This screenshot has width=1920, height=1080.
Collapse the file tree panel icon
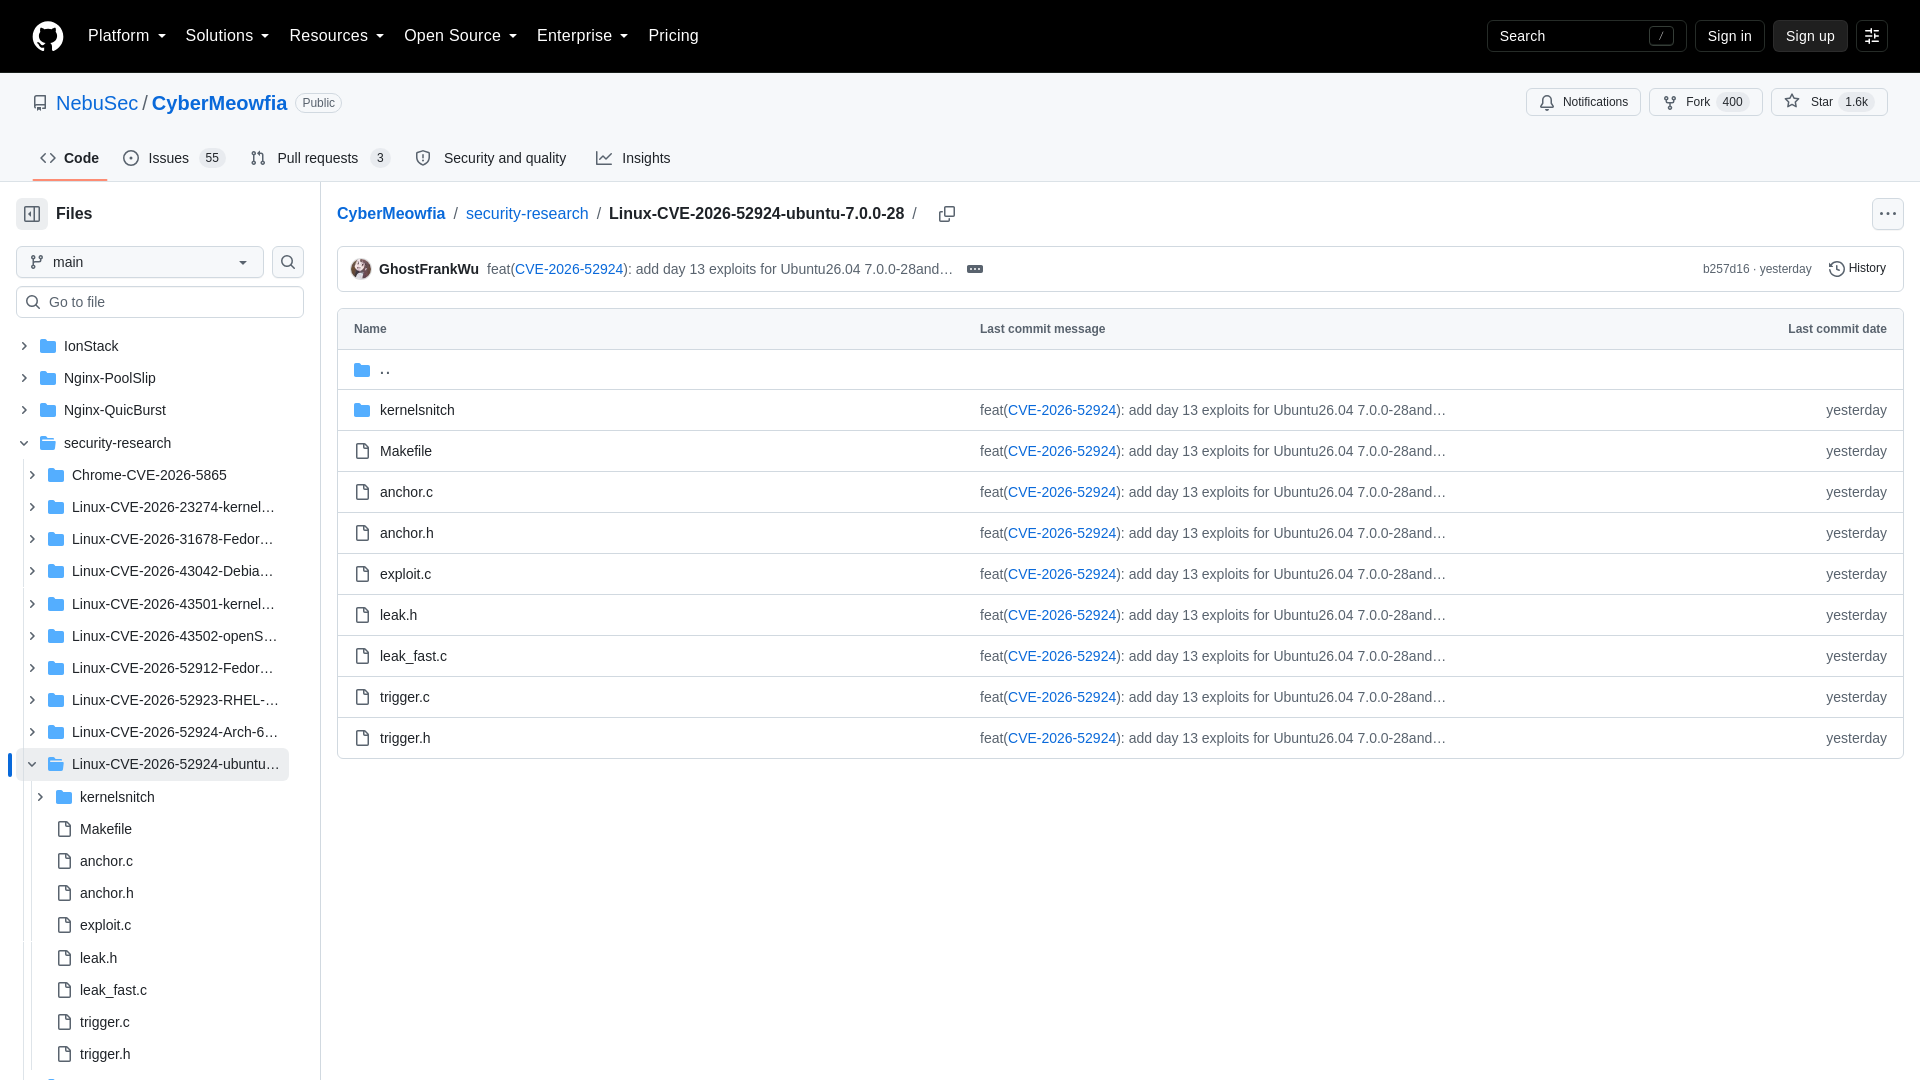(32, 214)
